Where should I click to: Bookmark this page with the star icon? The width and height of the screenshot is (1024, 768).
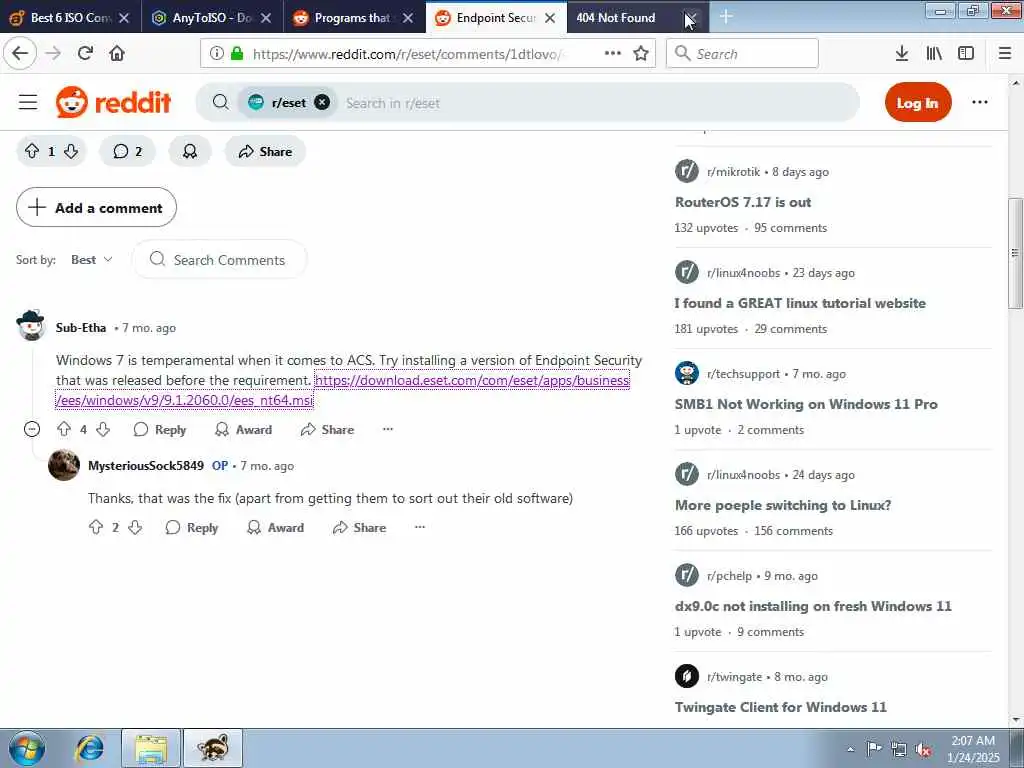pyautogui.click(x=641, y=53)
